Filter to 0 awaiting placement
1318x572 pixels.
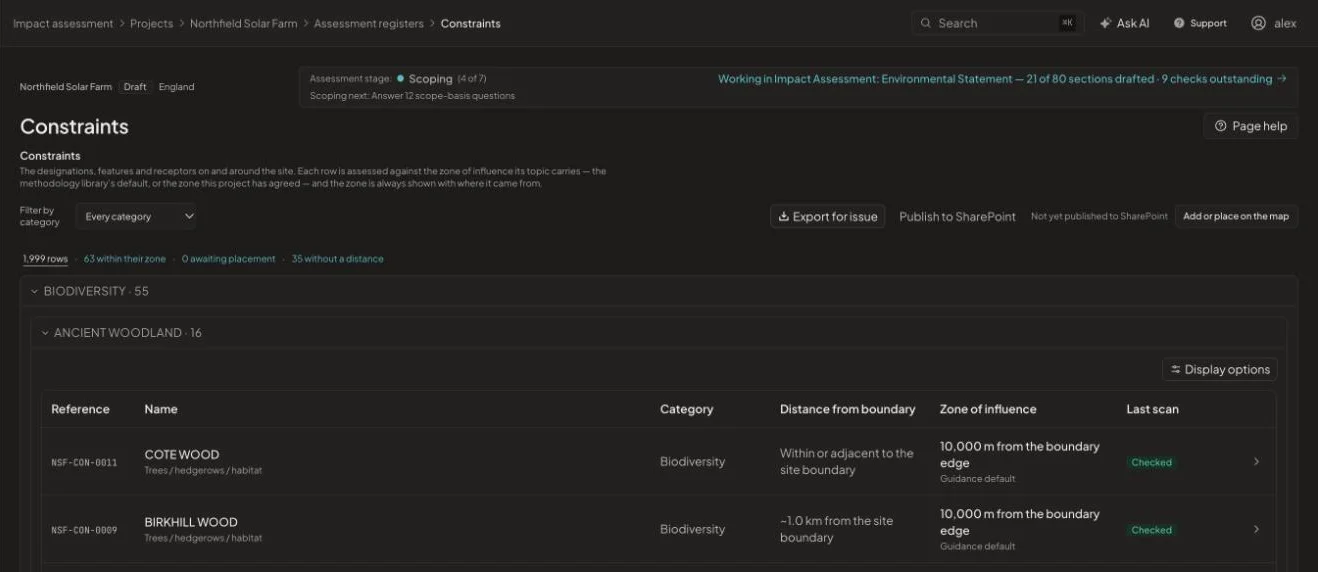coord(228,259)
